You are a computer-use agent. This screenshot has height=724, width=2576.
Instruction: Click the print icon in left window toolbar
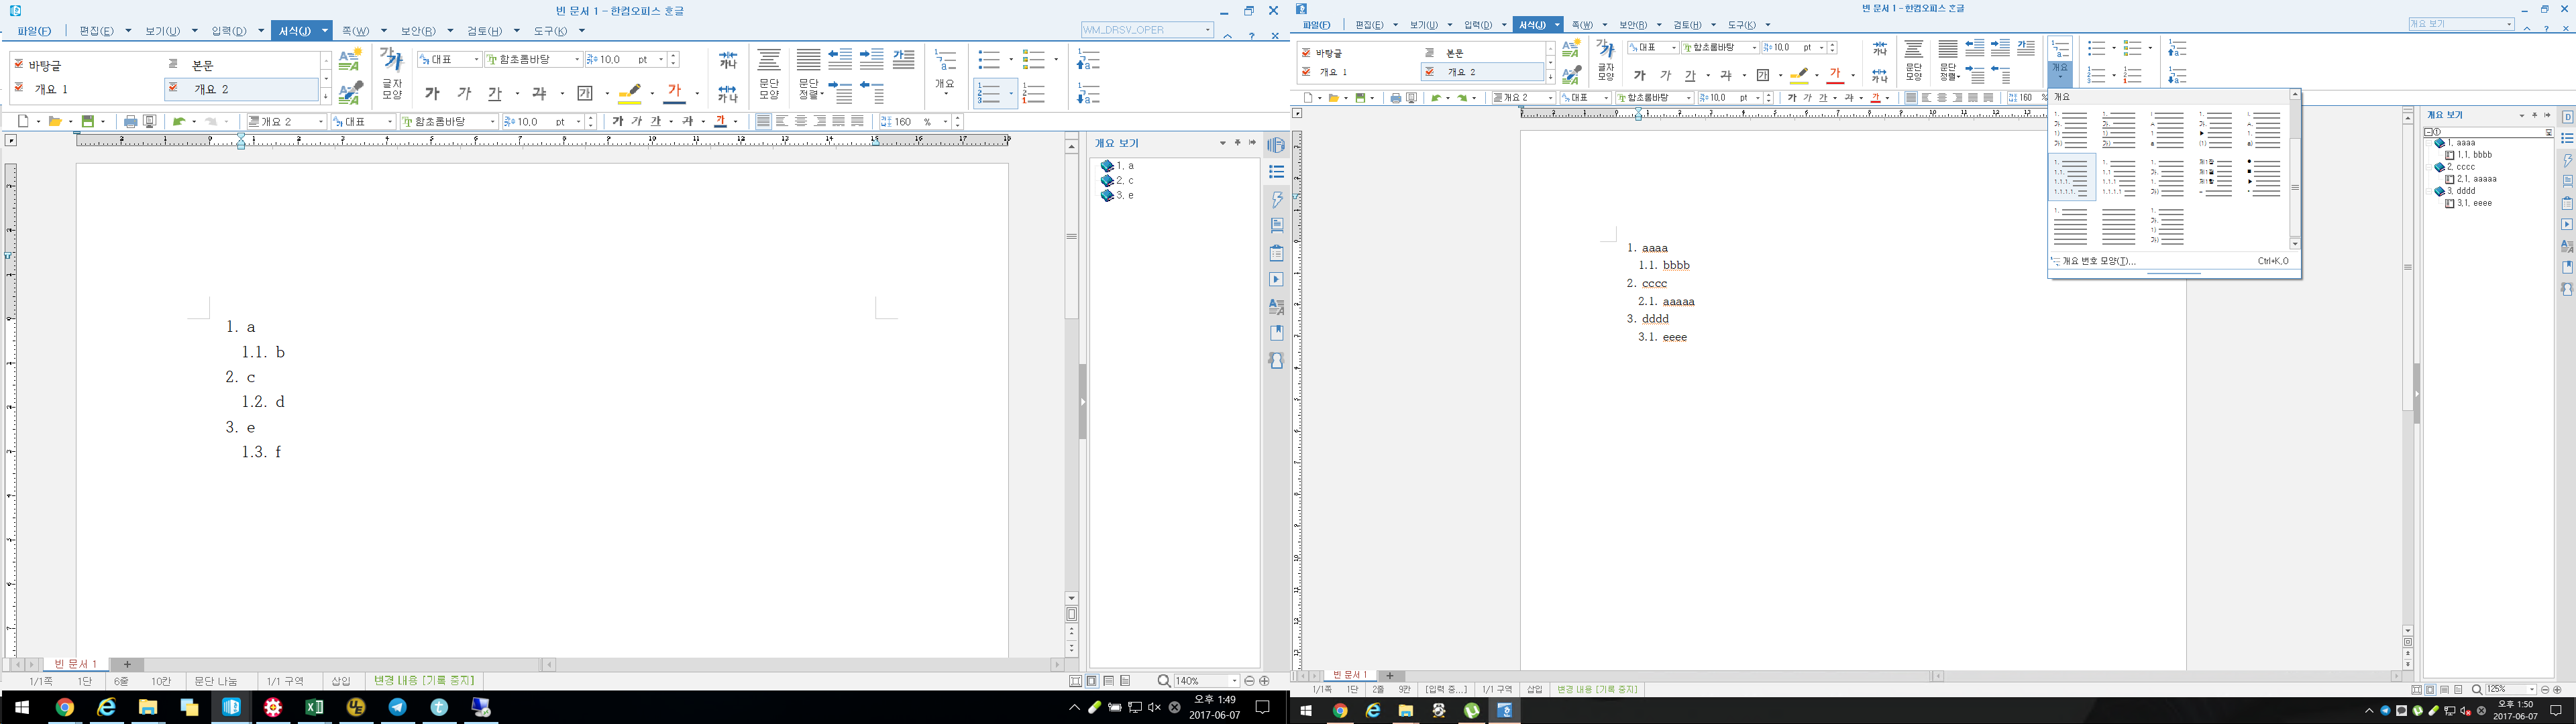tap(130, 122)
